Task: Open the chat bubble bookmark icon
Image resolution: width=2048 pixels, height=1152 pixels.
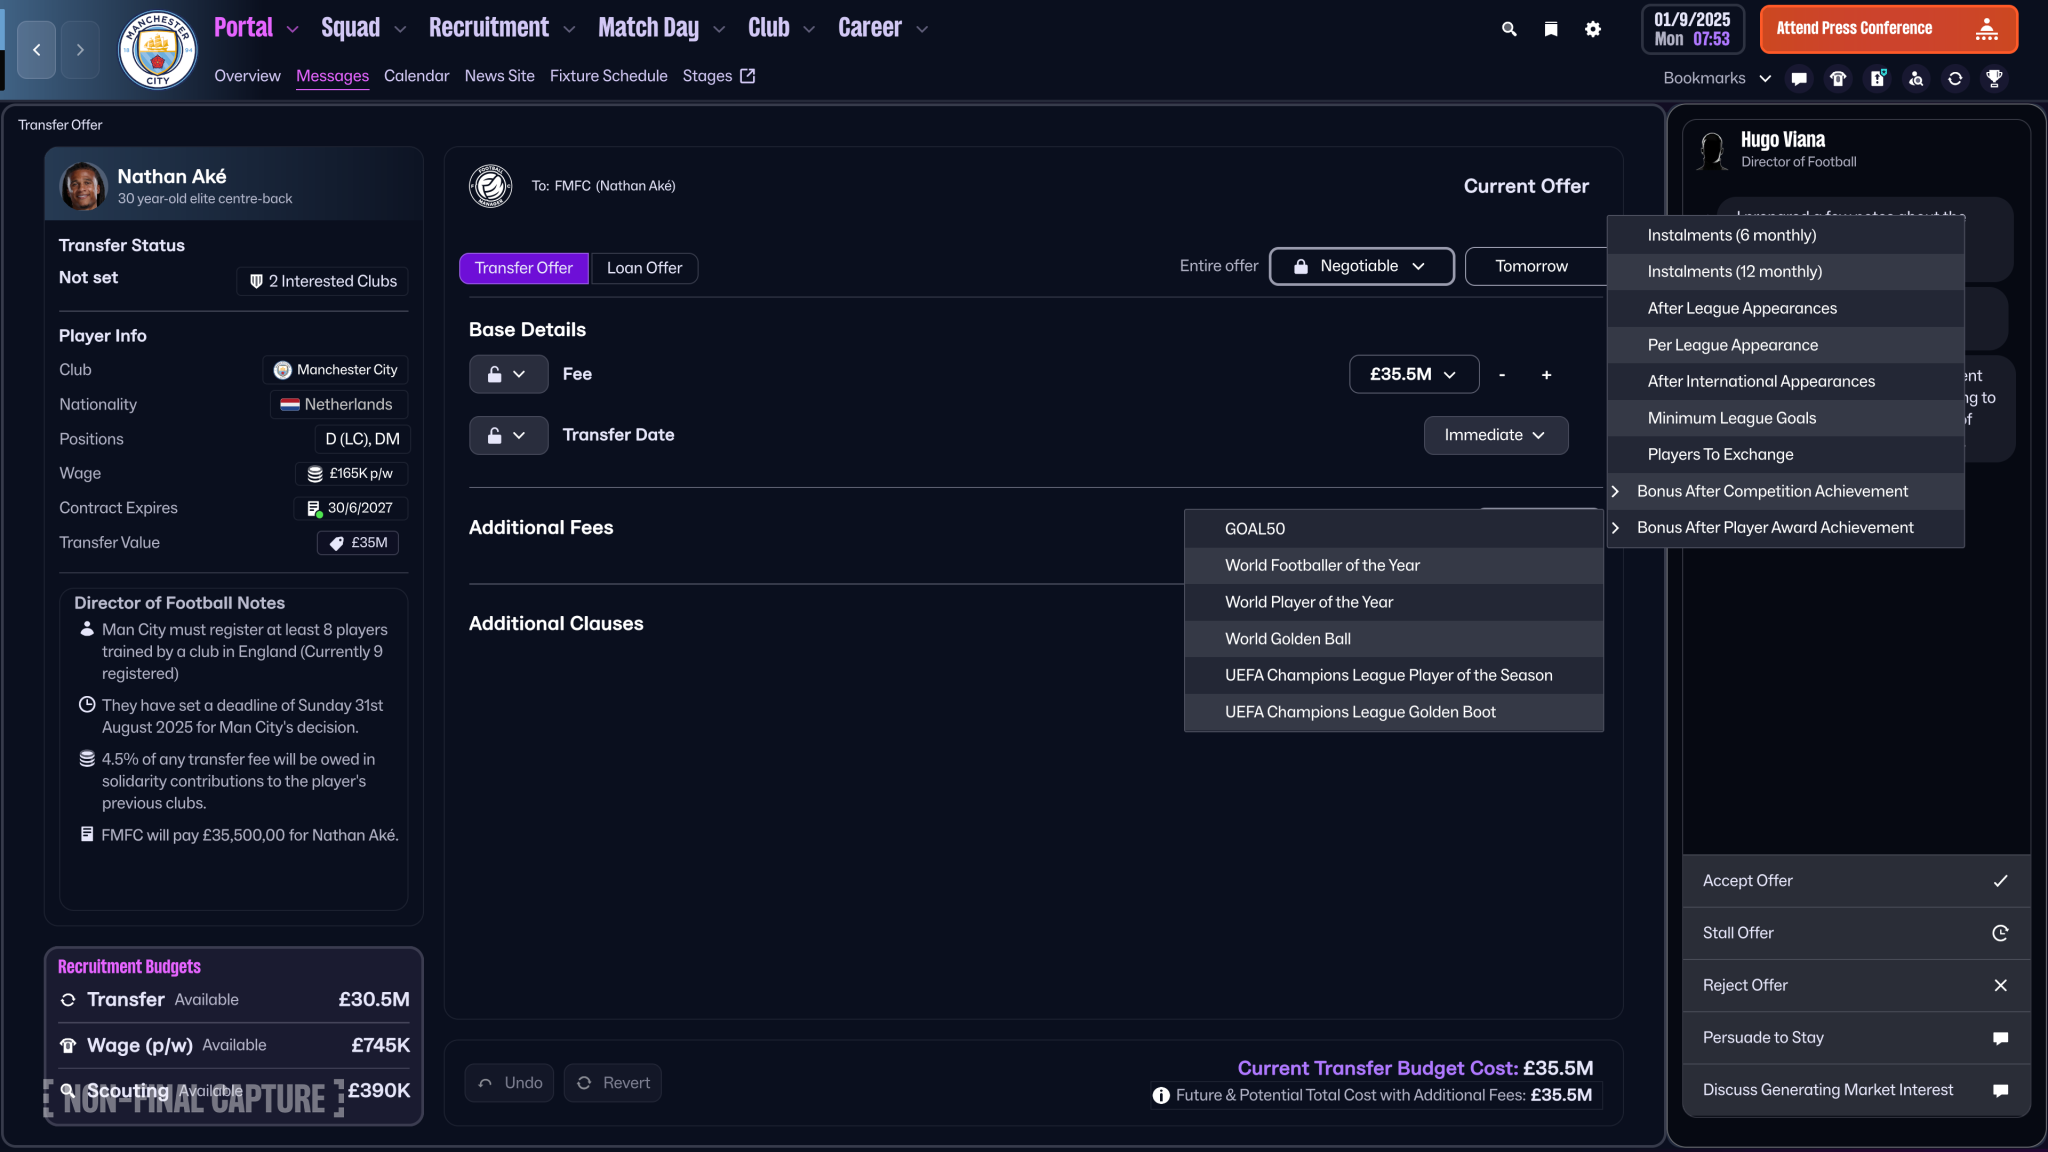Action: [x=1799, y=78]
